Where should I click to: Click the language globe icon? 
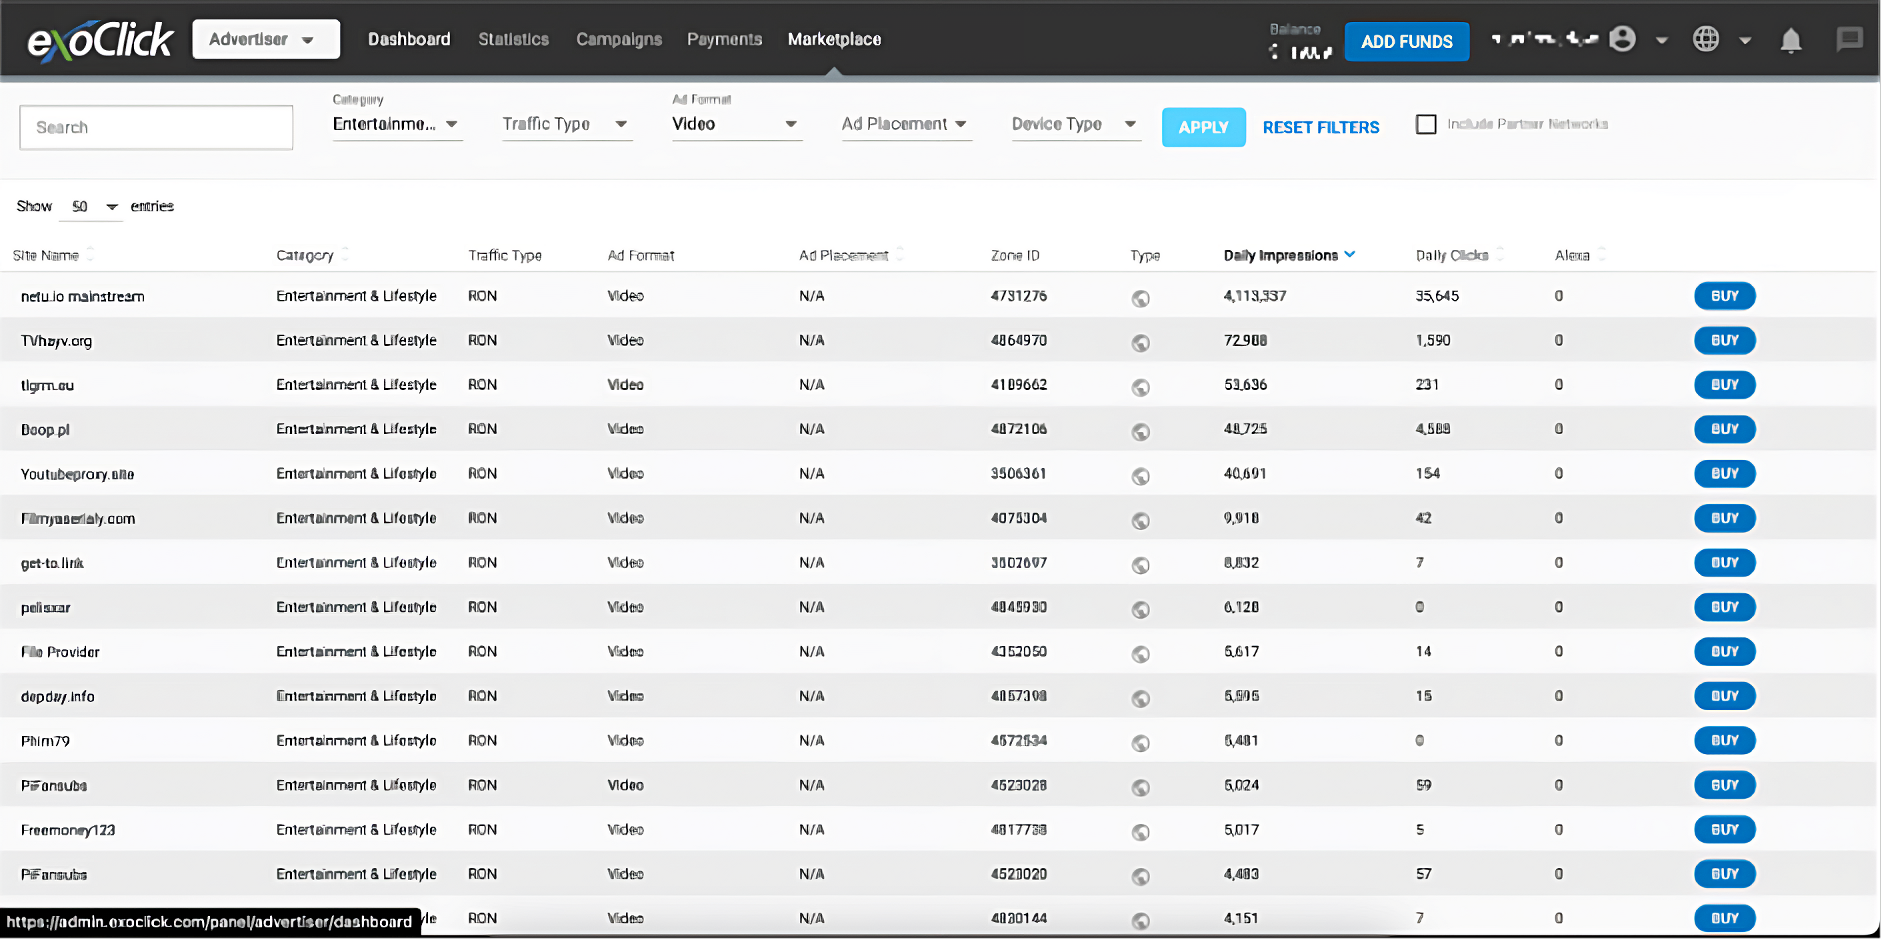[1706, 40]
